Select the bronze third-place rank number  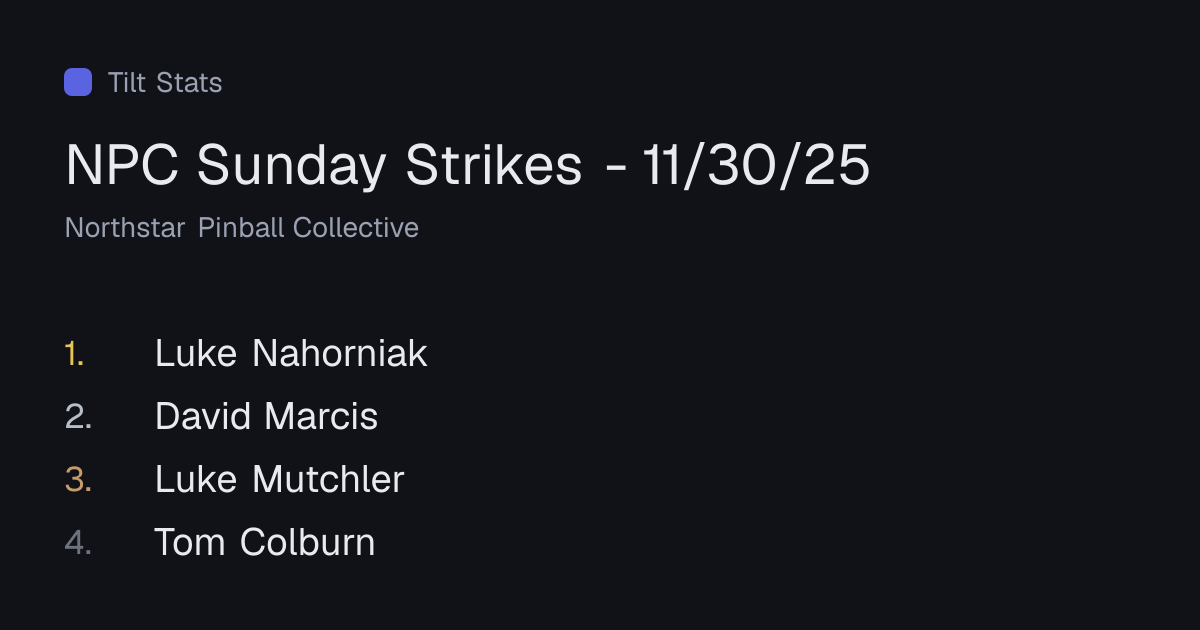78,479
